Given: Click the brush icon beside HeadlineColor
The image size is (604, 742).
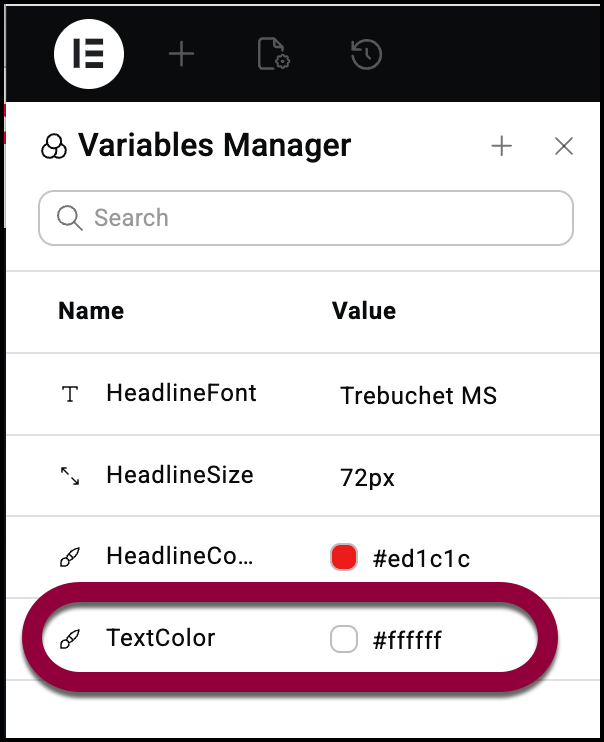Looking at the screenshot, I should coord(69,558).
